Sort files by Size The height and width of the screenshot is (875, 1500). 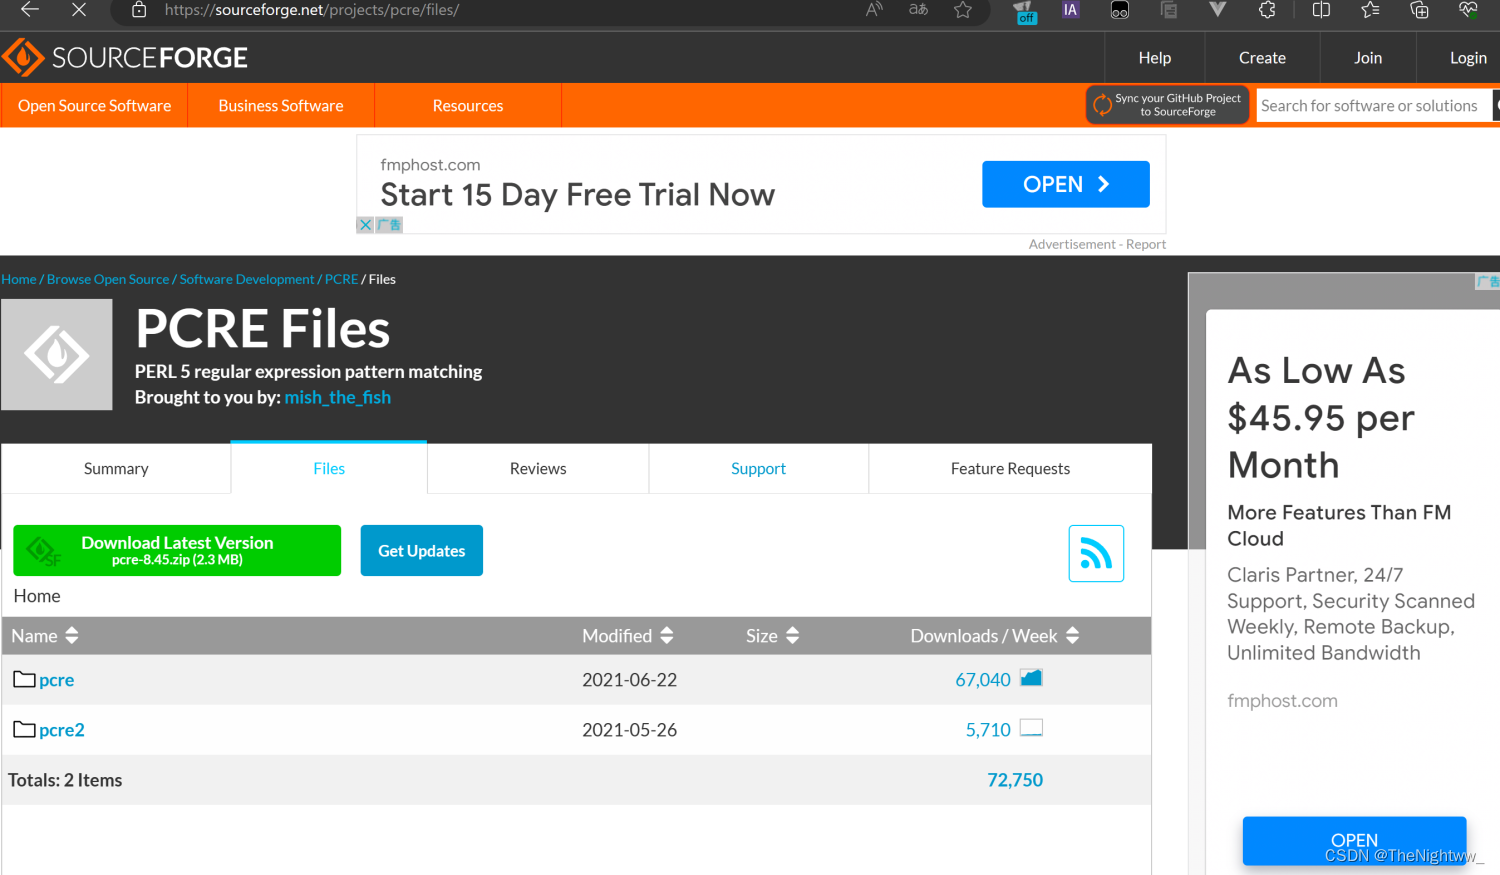[773, 636]
